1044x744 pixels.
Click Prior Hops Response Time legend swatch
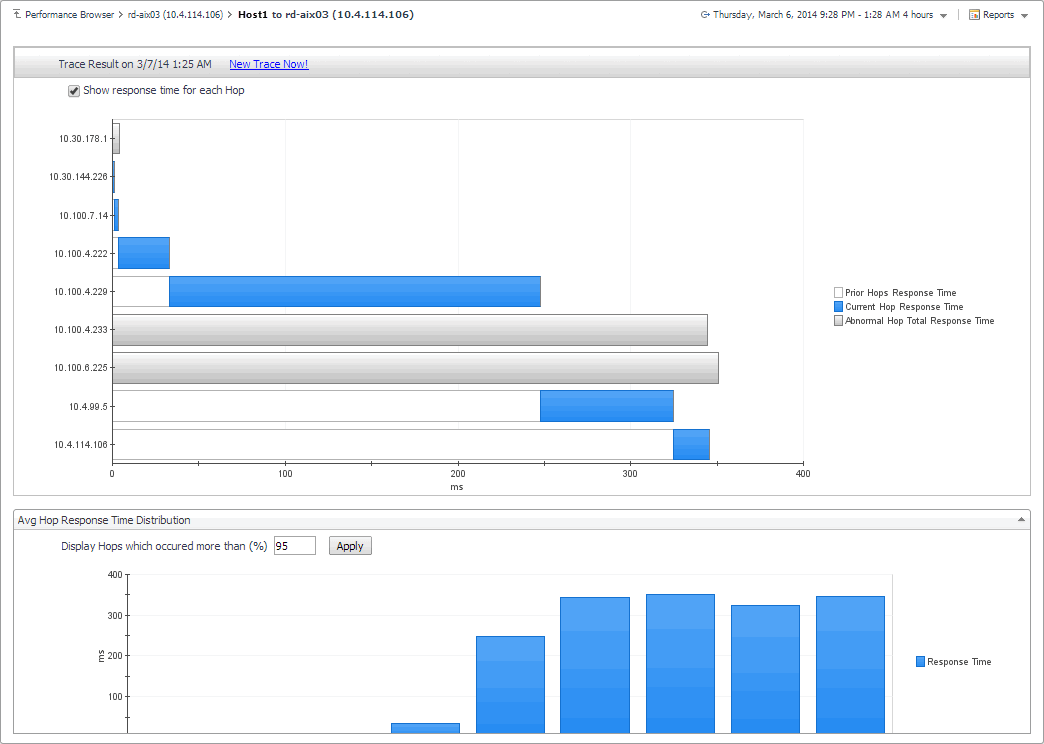pos(838,293)
